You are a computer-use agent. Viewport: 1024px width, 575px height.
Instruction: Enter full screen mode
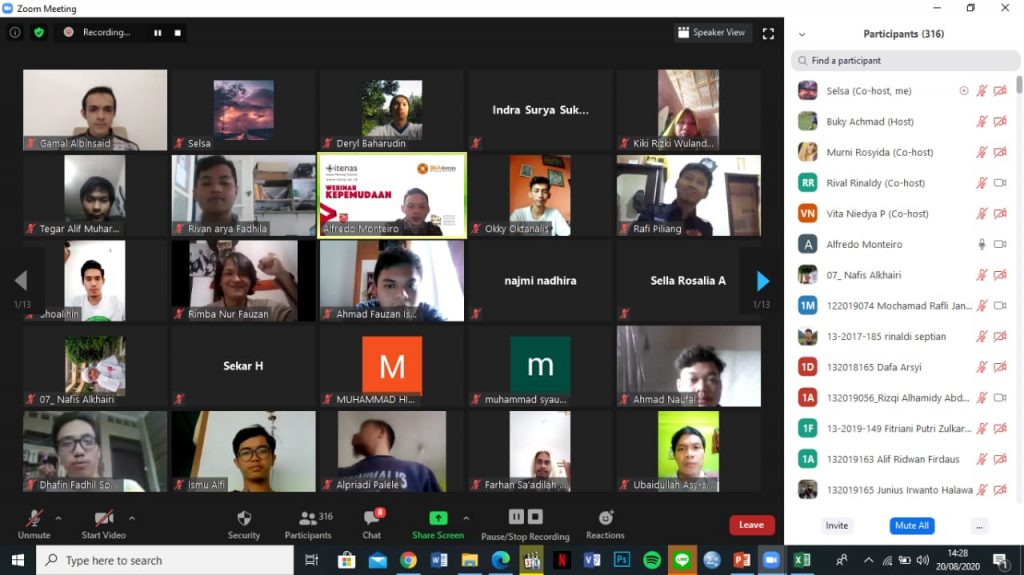tap(768, 33)
